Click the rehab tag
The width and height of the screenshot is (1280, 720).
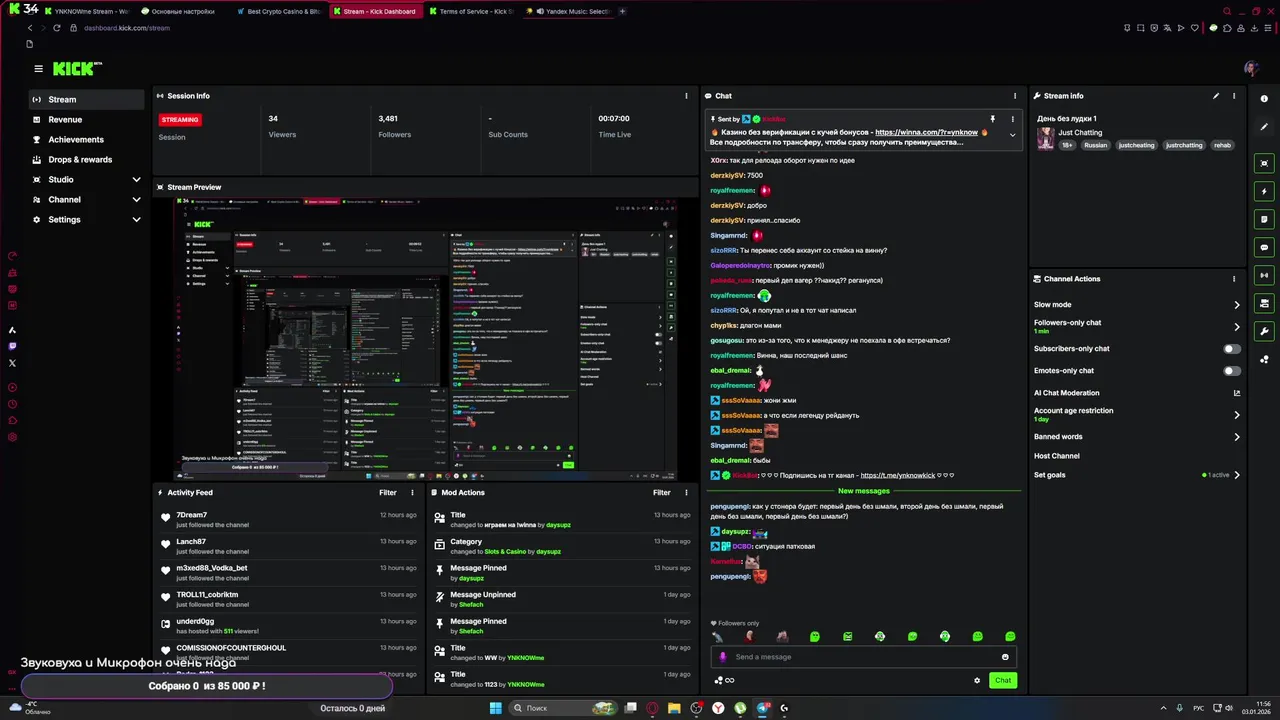click(1222, 145)
